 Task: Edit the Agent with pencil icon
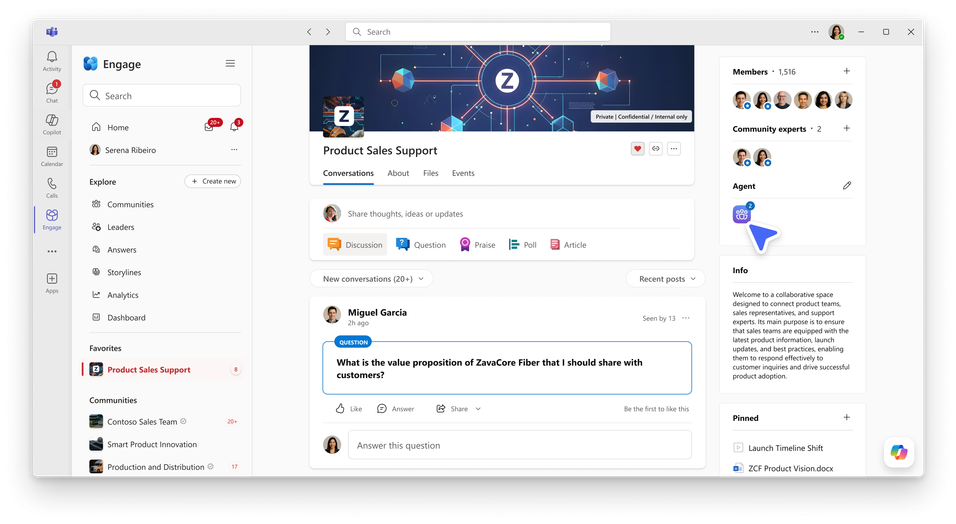point(847,185)
